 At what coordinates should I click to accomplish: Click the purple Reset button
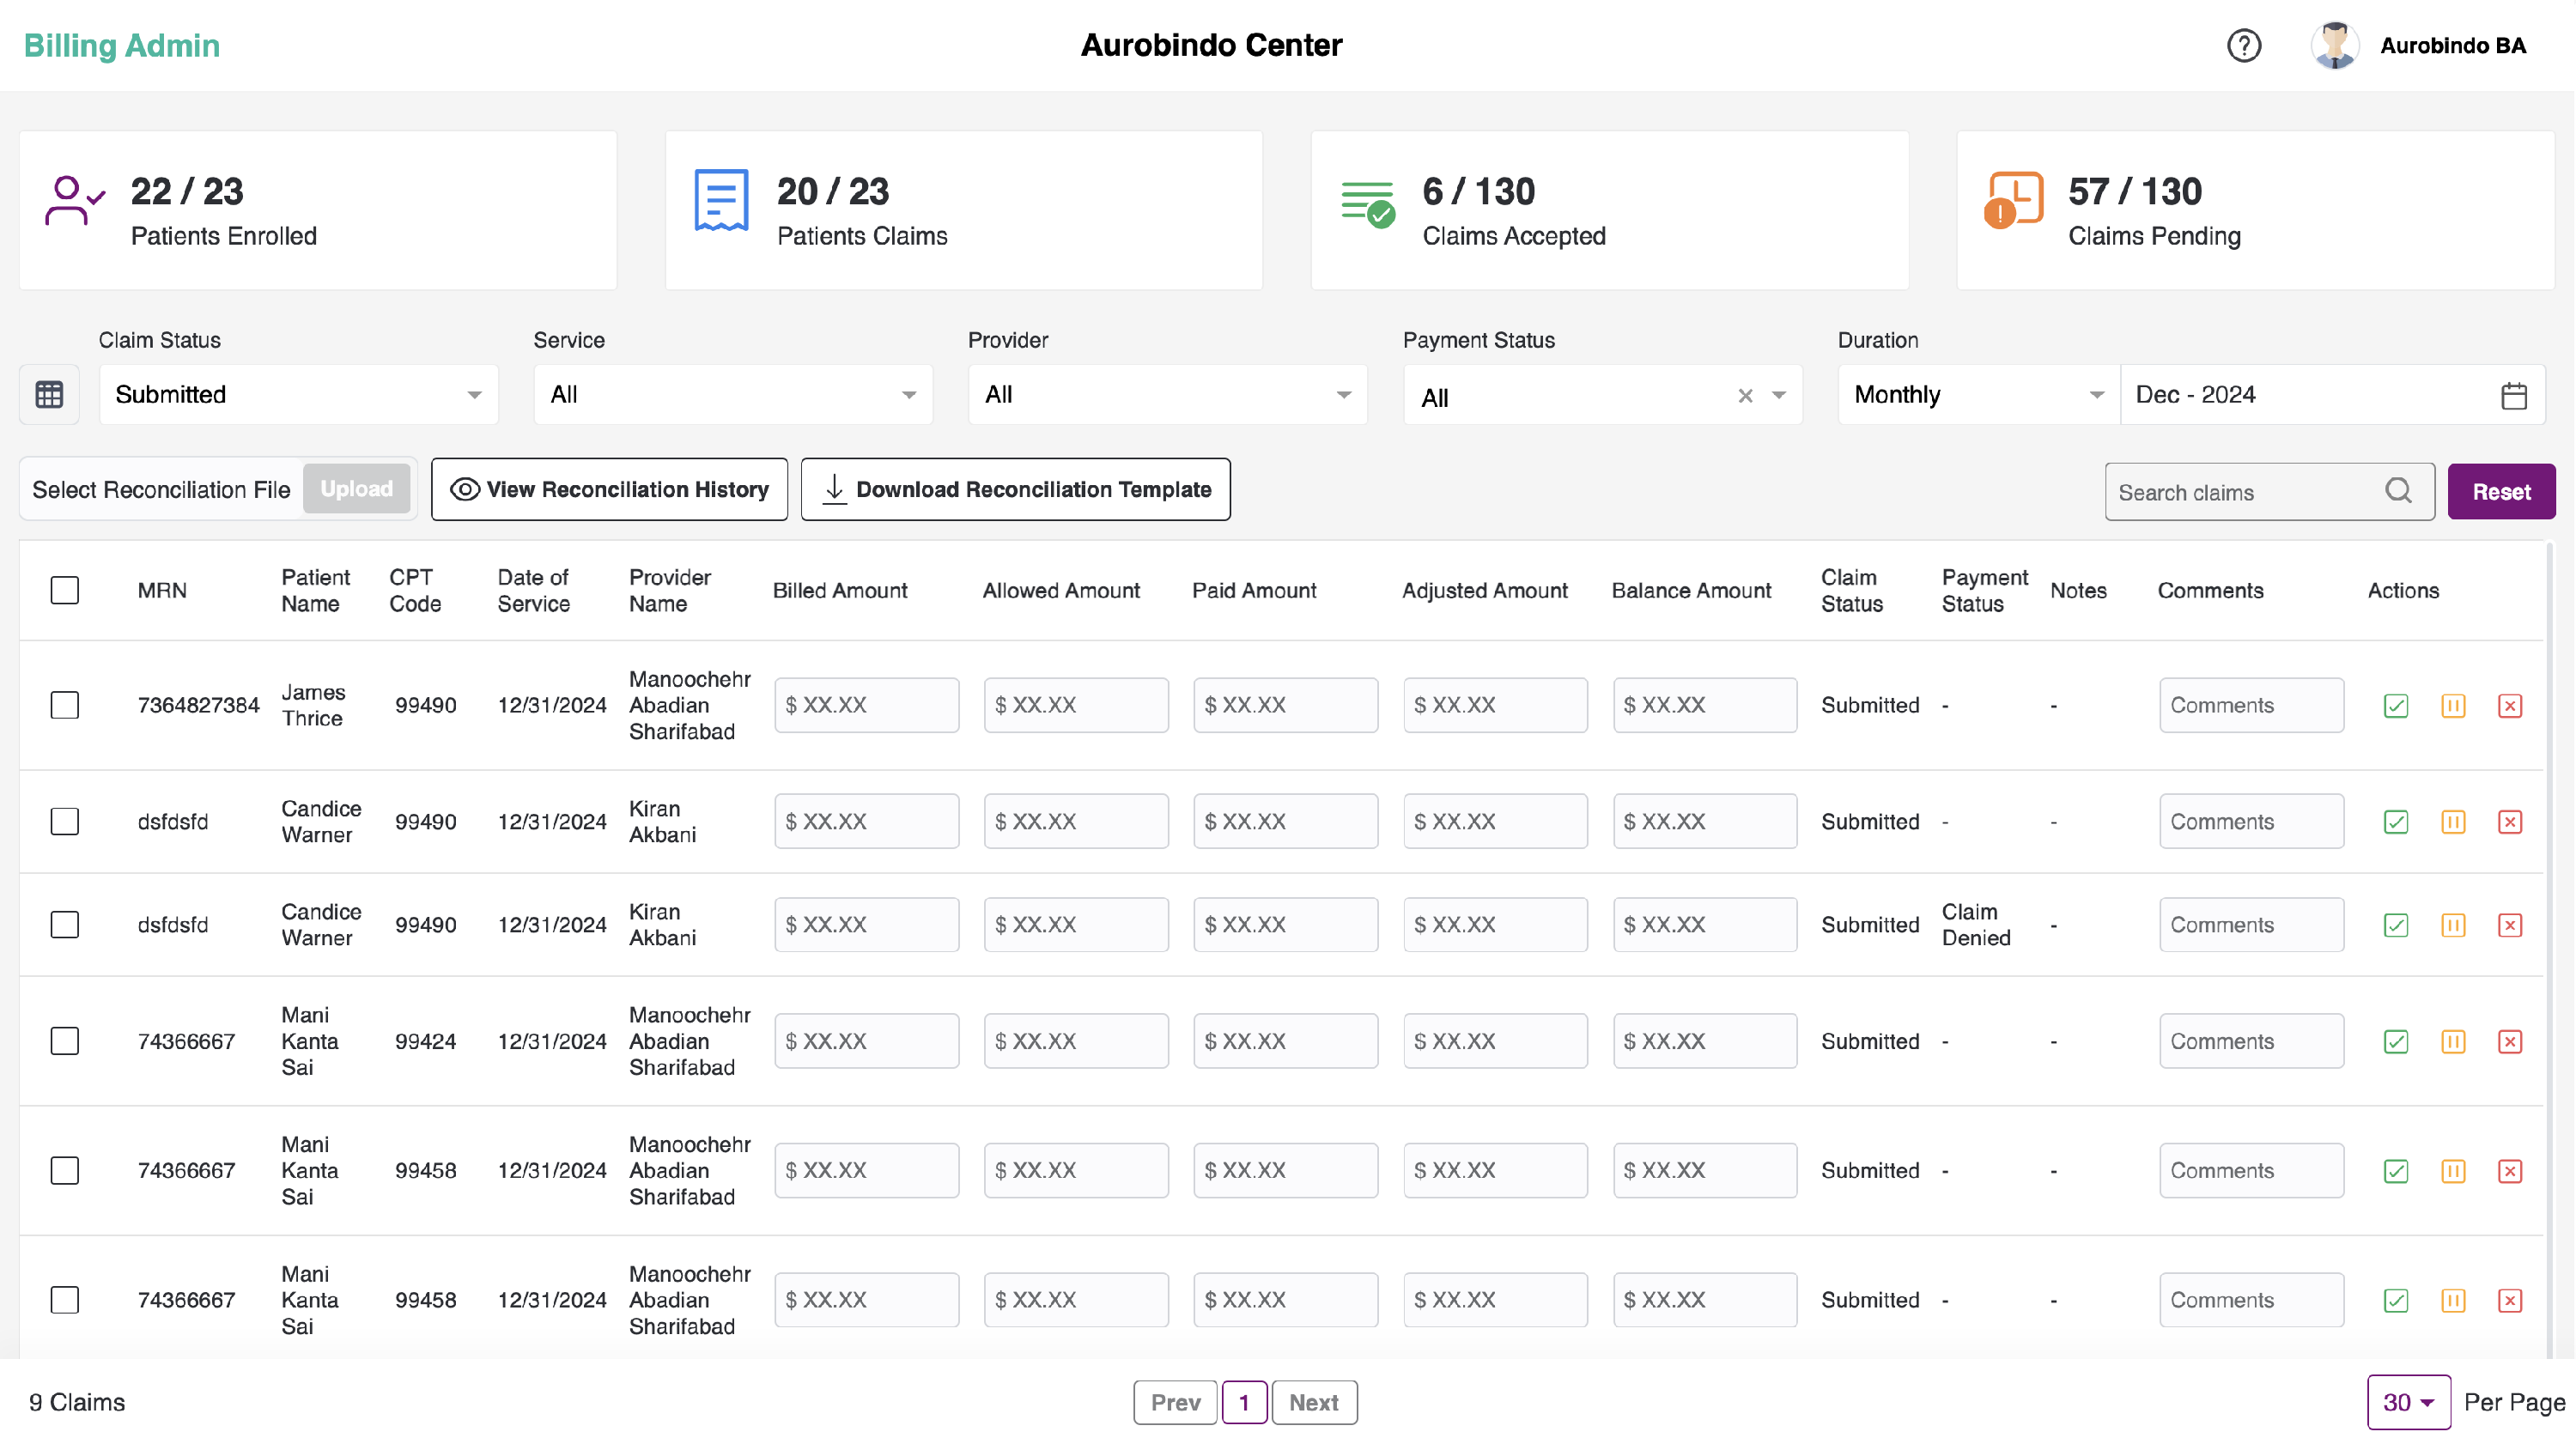[x=2500, y=491]
